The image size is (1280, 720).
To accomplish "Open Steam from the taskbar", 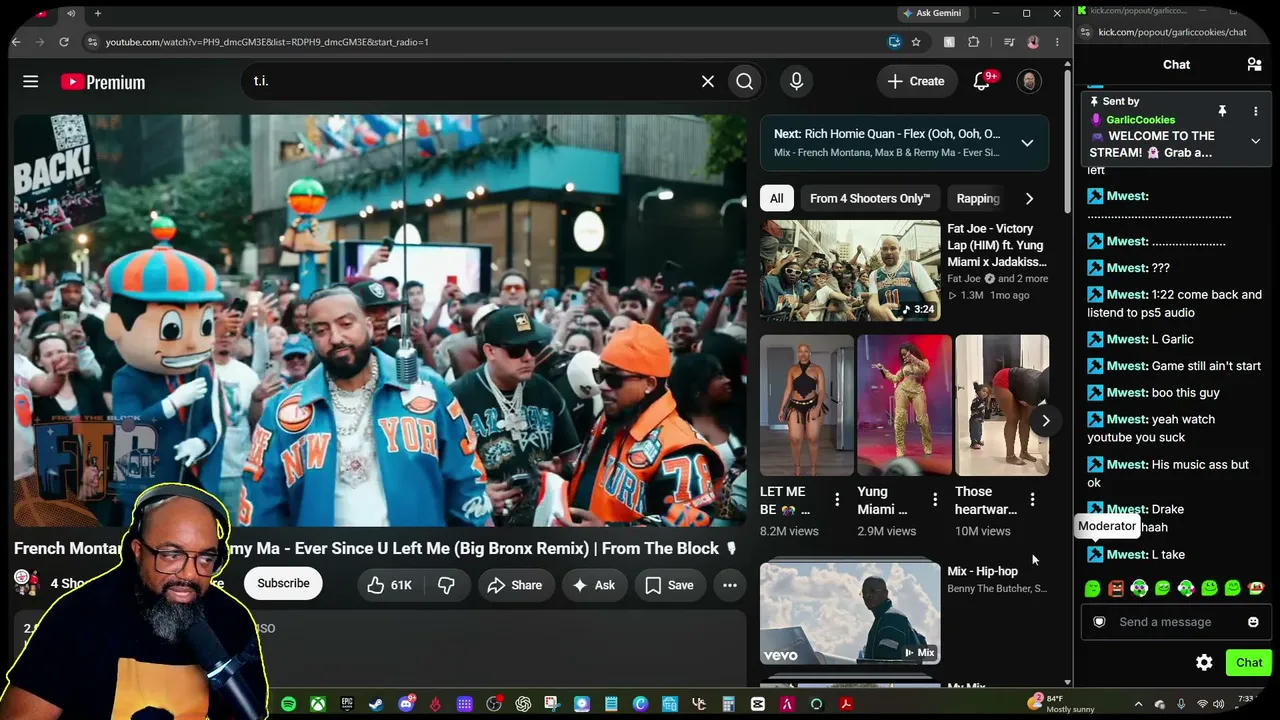I will [x=376, y=704].
